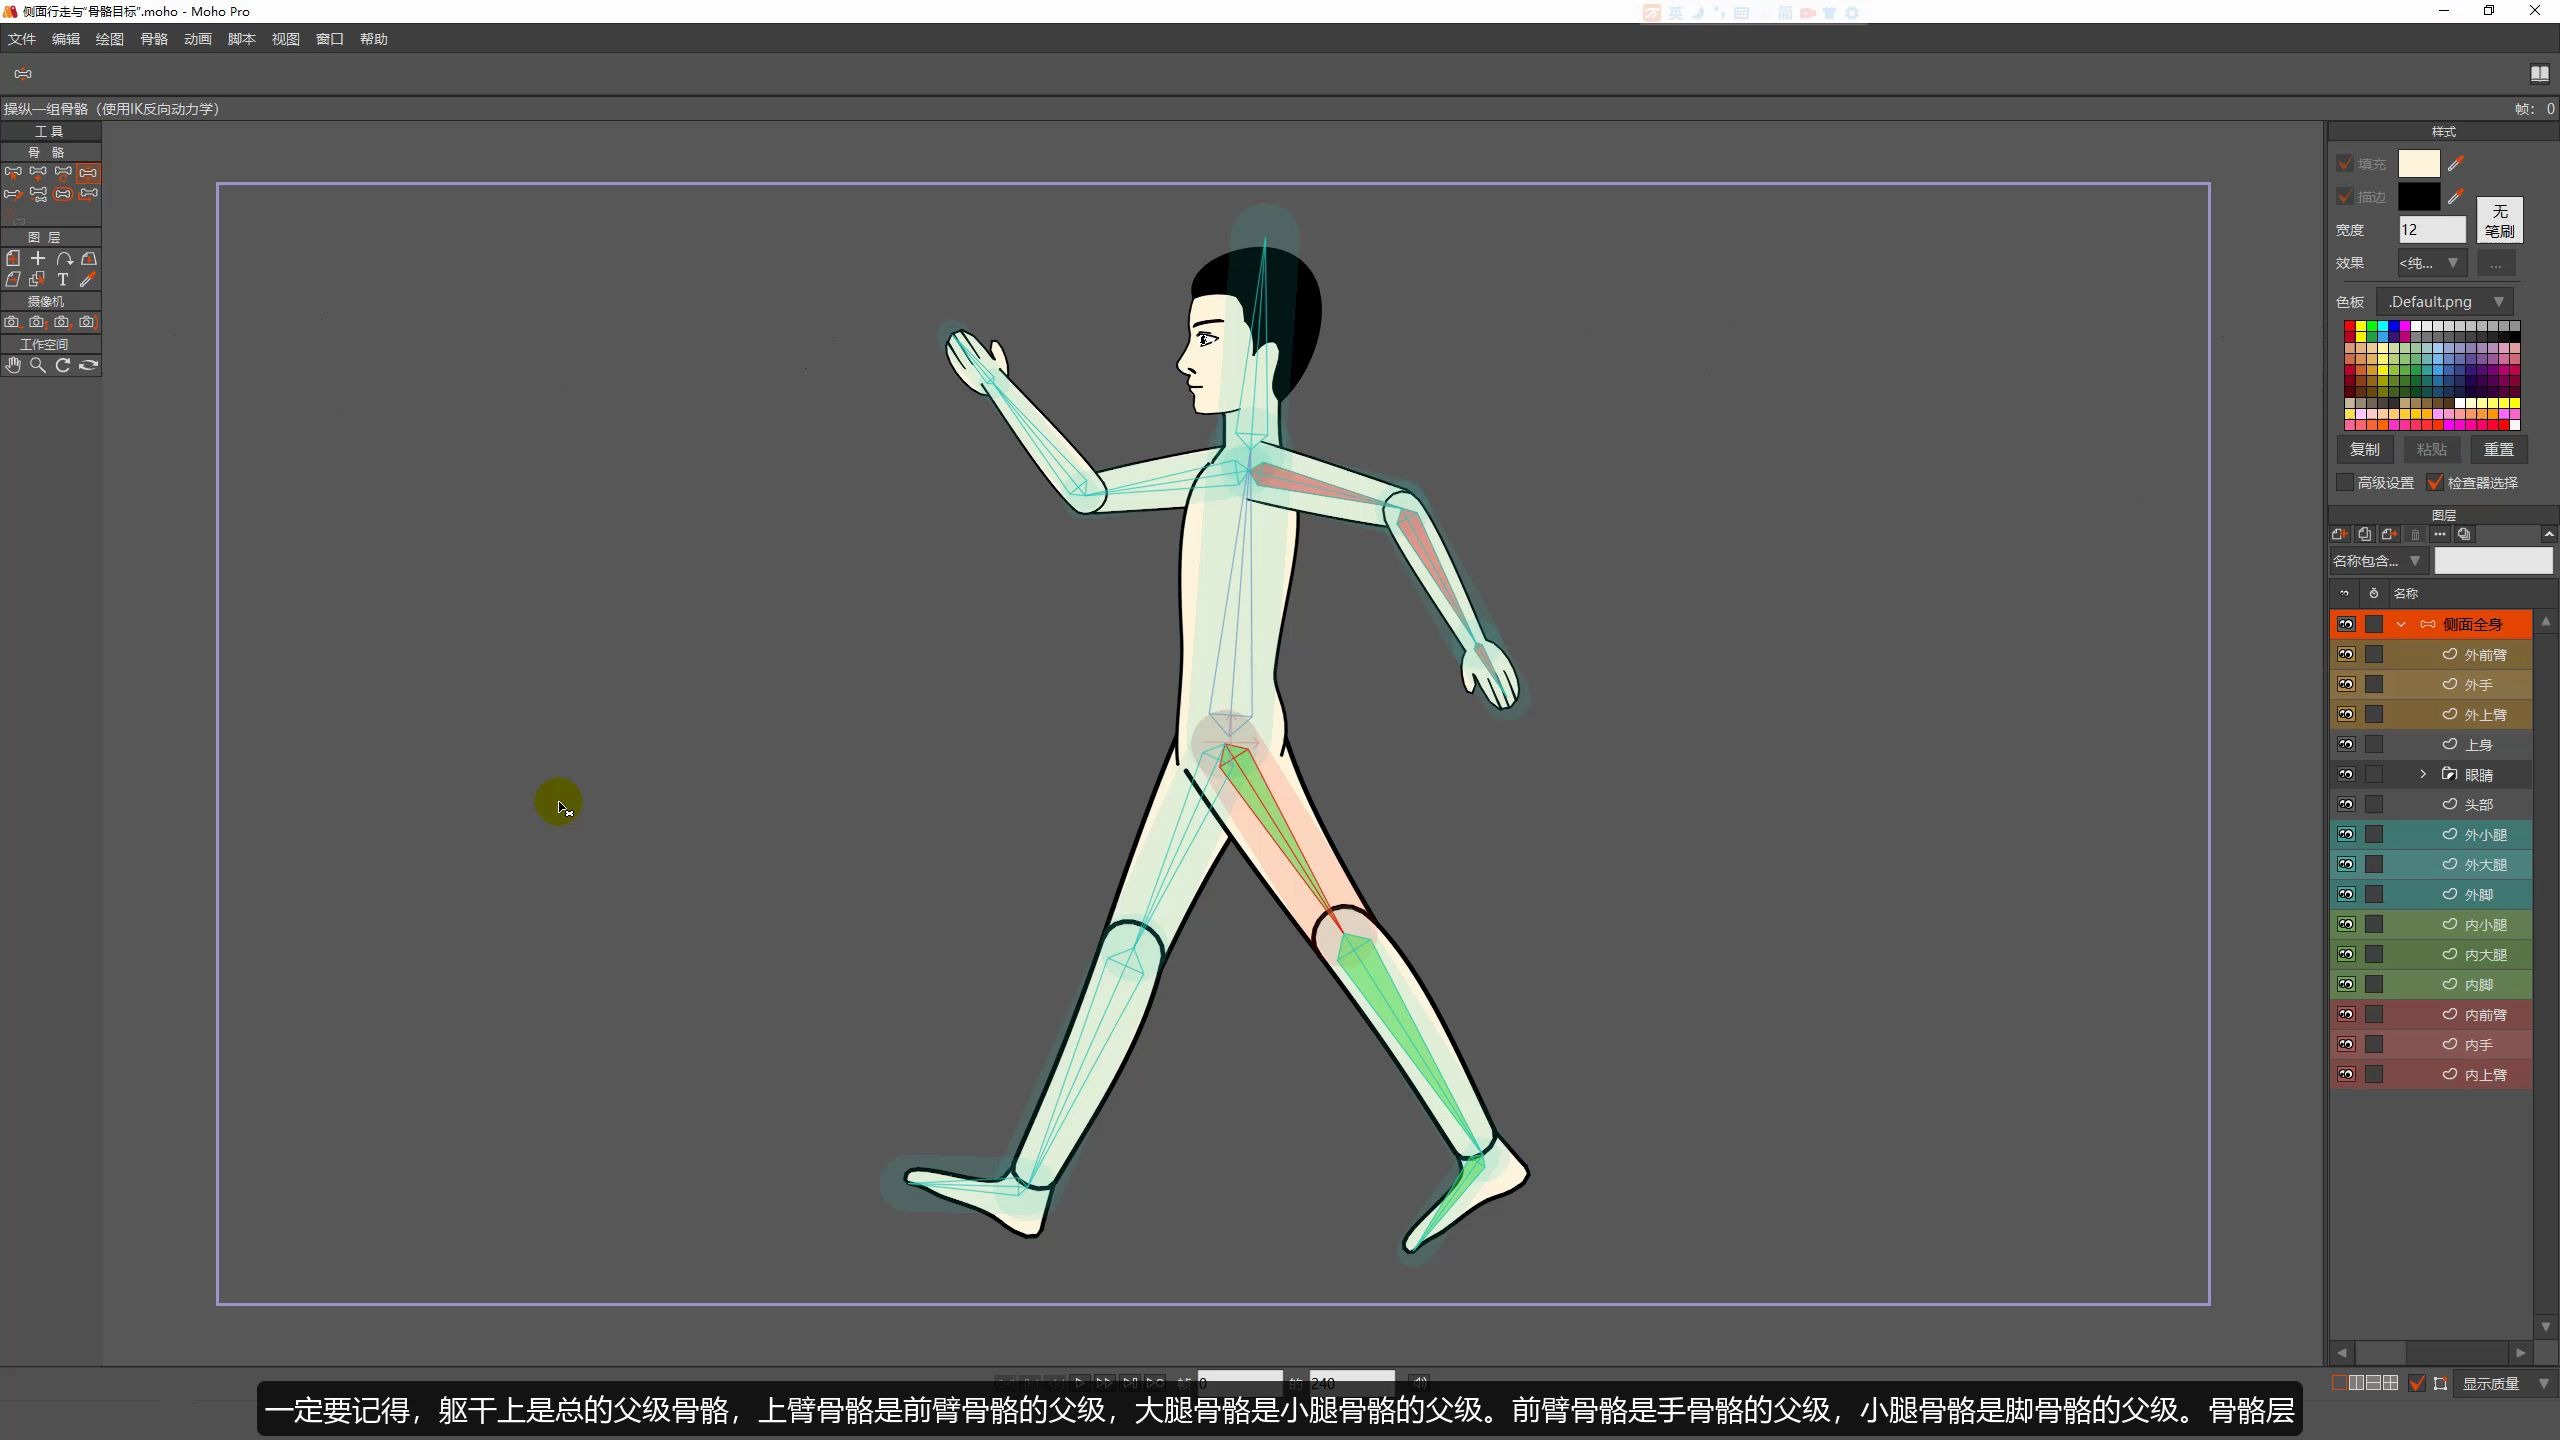
Task: Open the 动画 menu
Action: tap(197, 39)
